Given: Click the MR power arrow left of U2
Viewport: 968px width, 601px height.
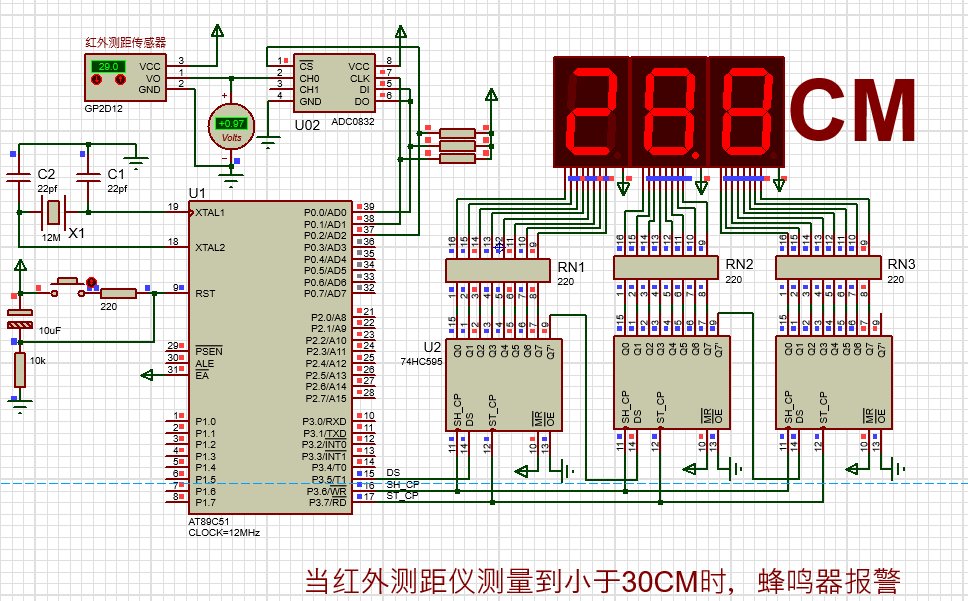Looking at the screenshot, I should pos(522,471).
